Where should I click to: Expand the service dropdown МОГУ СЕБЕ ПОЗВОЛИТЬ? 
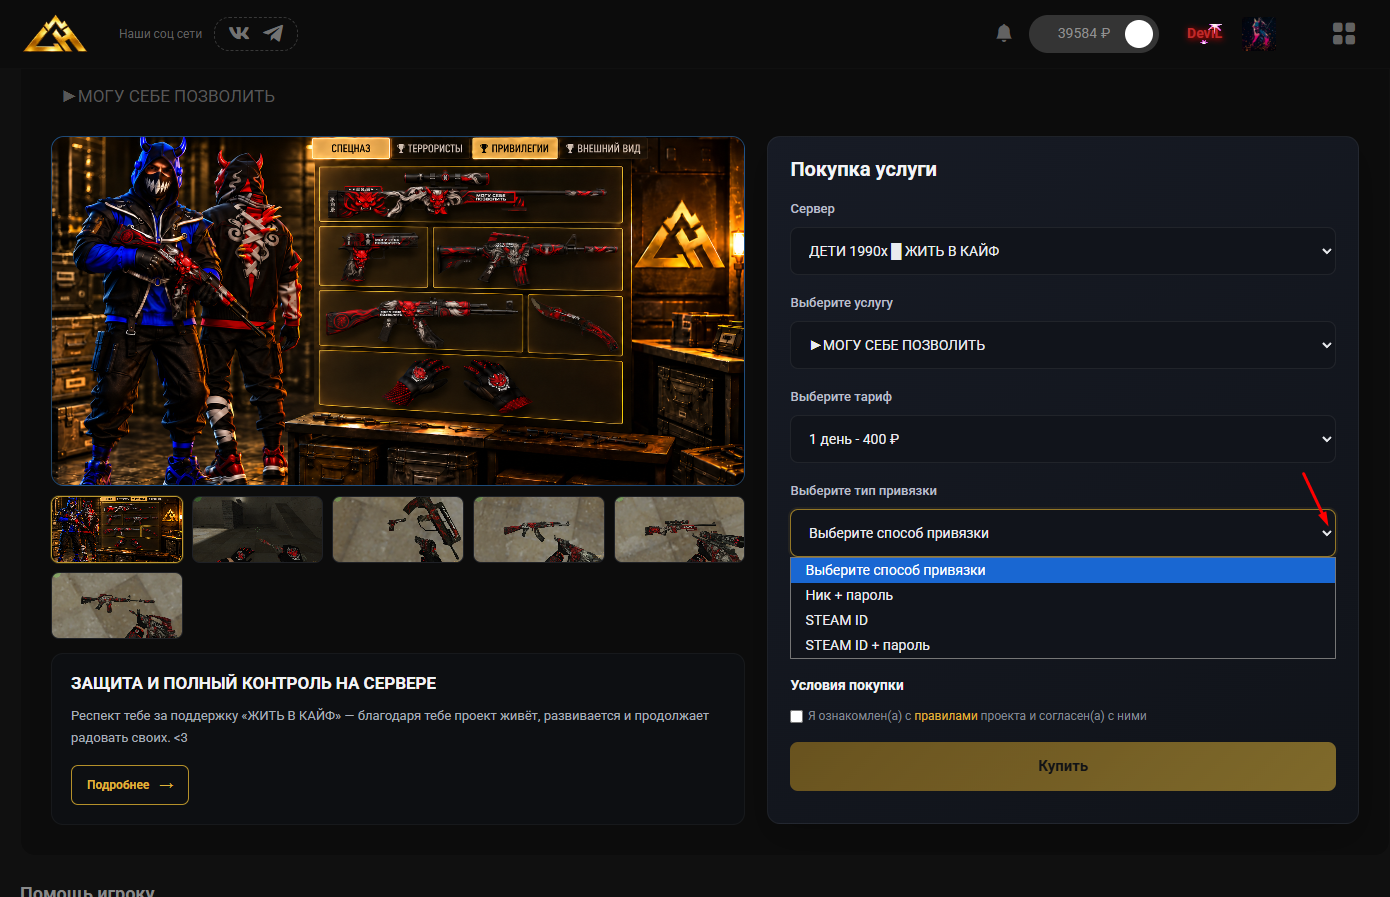coord(1063,345)
